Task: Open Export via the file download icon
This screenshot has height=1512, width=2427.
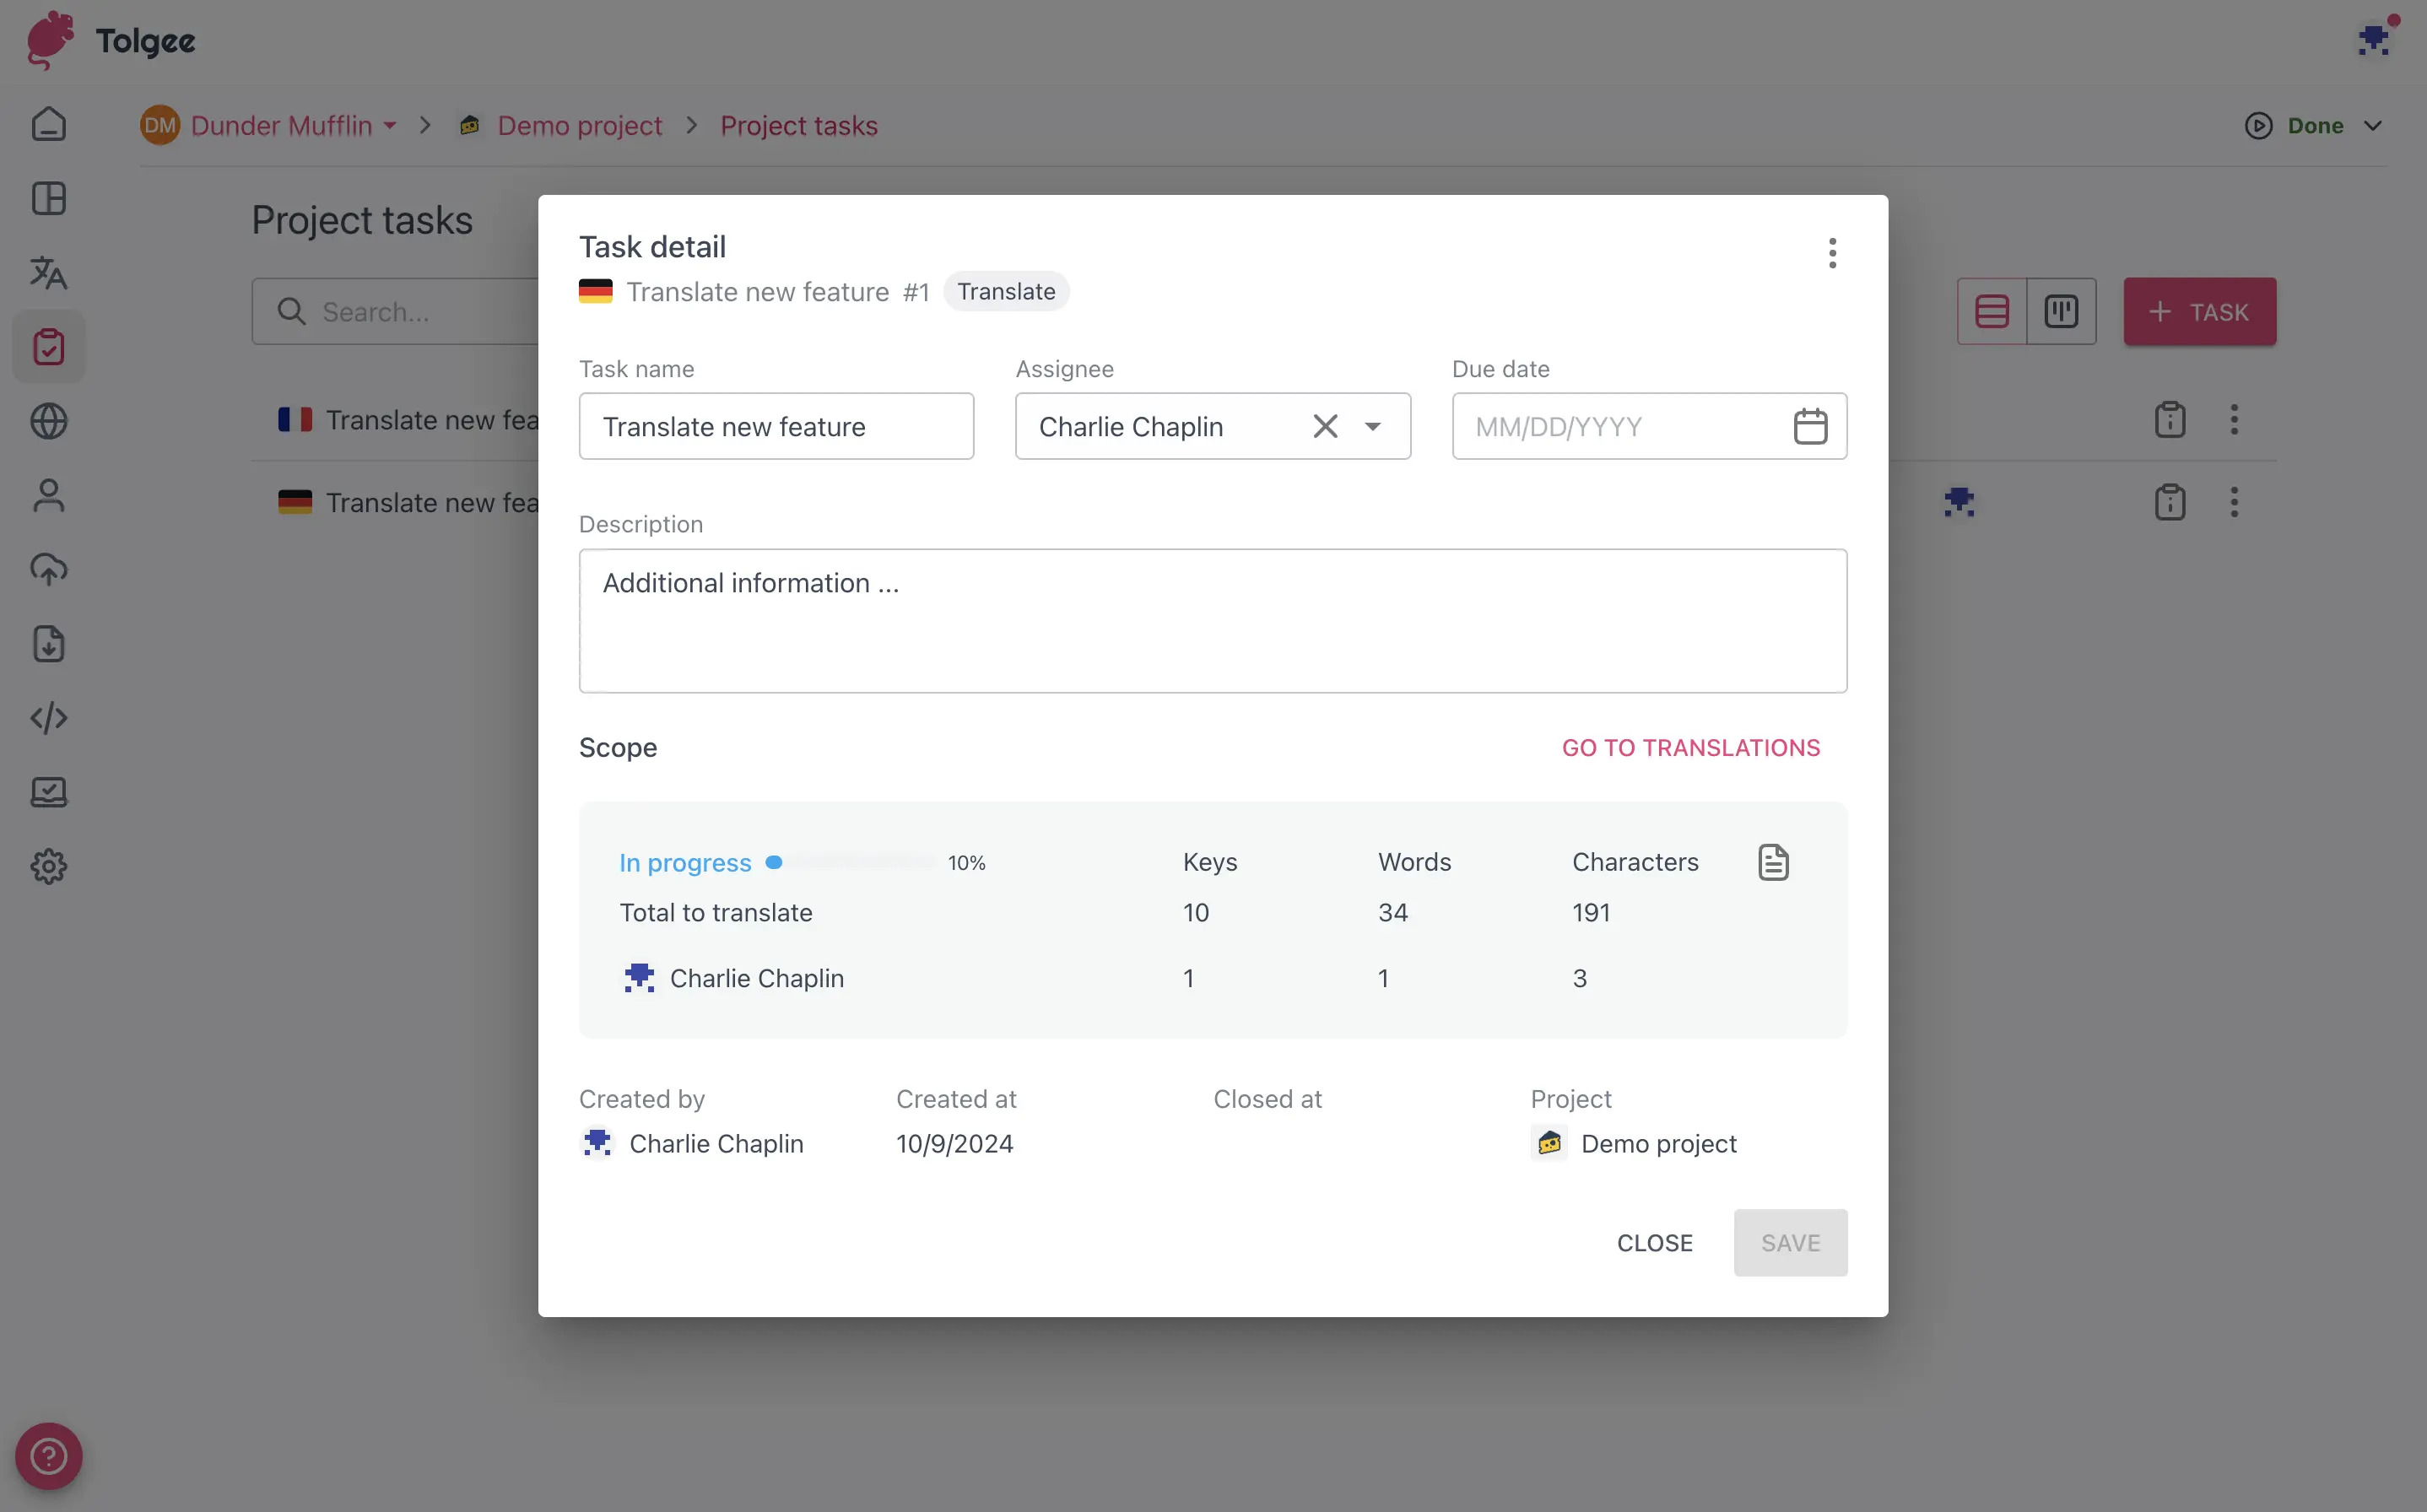Action: [48, 644]
